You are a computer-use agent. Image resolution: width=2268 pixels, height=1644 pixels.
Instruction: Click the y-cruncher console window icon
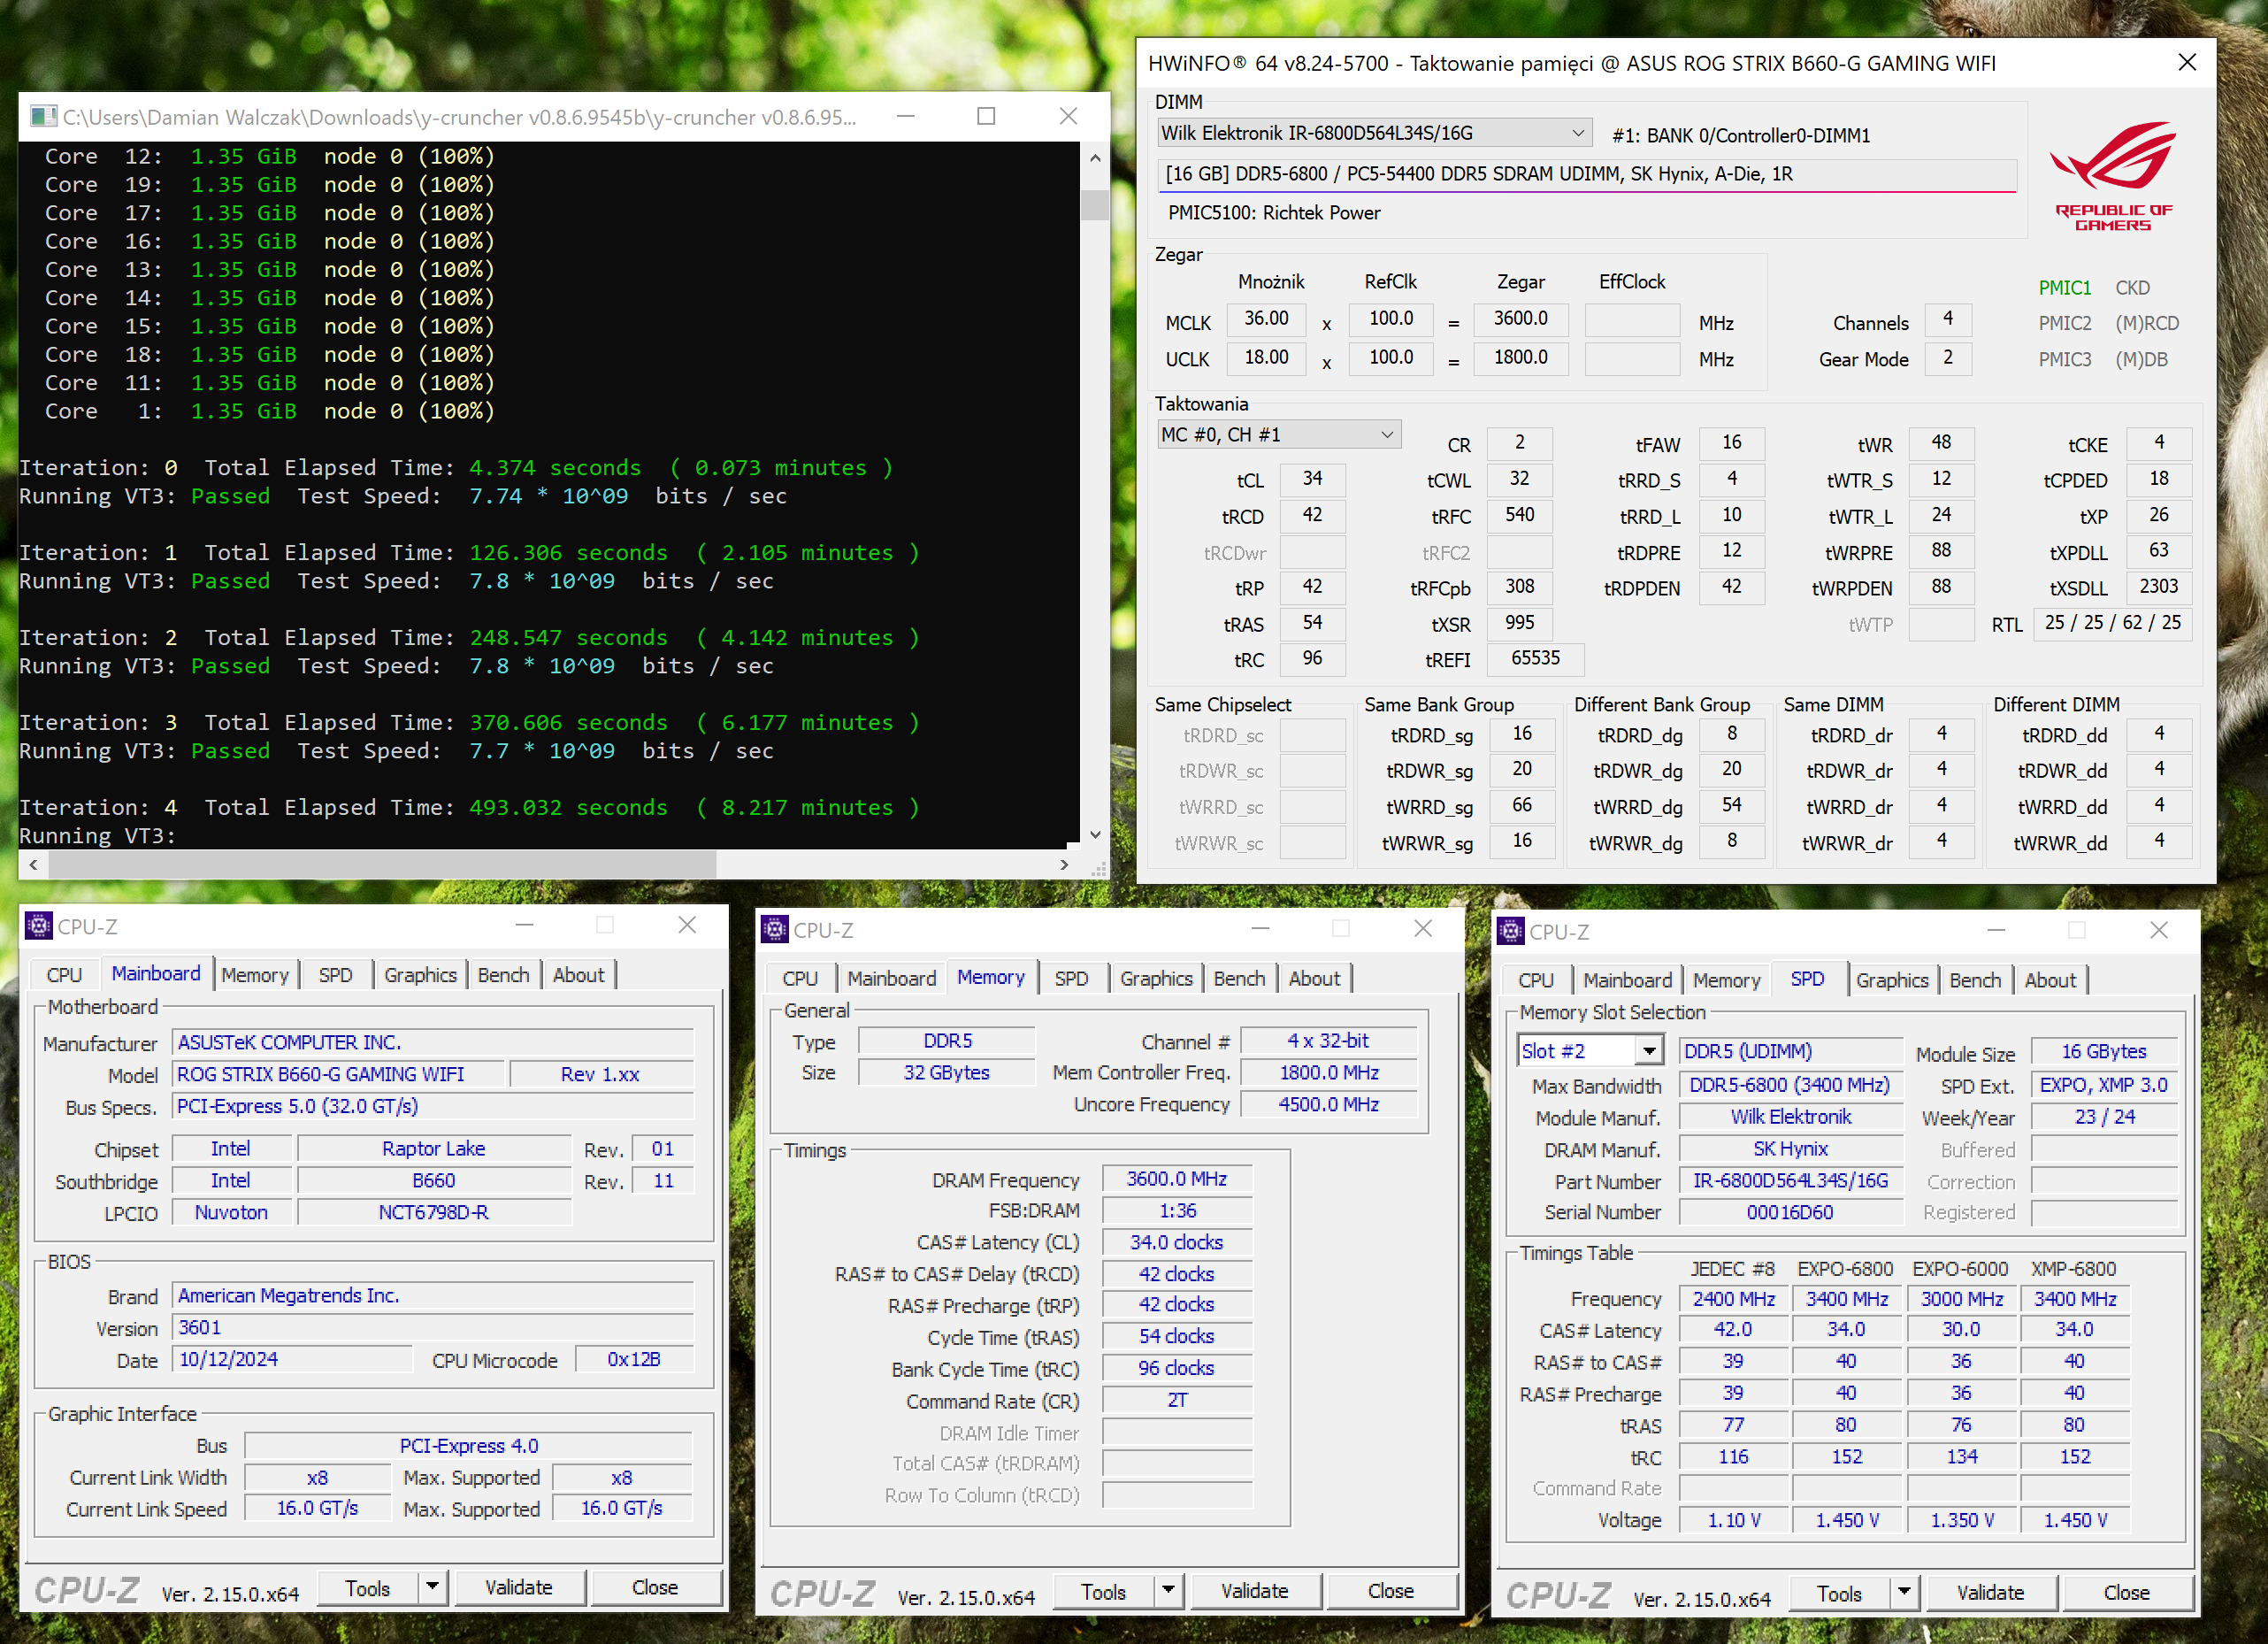[x=43, y=117]
